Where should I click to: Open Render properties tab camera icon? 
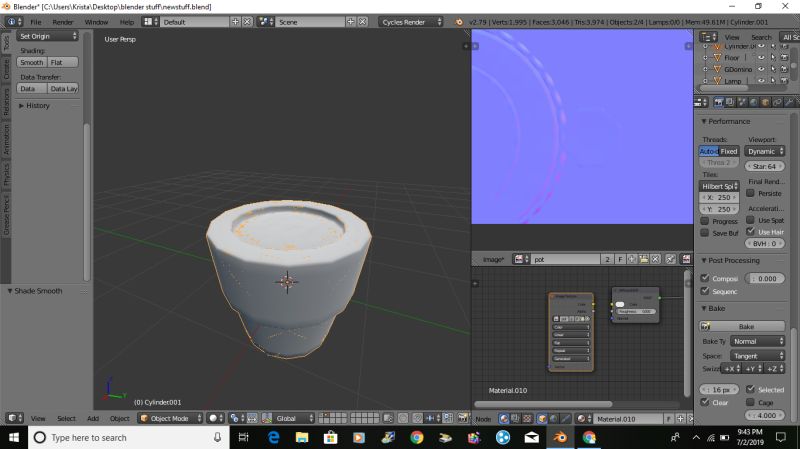click(x=718, y=102)
